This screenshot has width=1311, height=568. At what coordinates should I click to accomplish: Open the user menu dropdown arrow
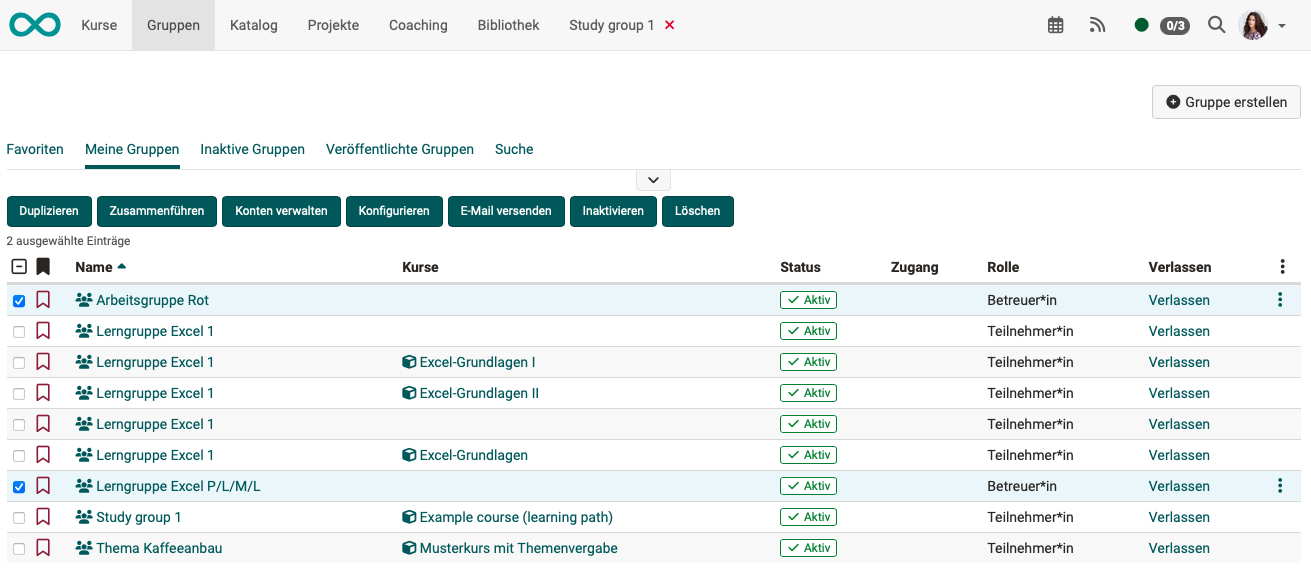click(x=1282, y=26)
